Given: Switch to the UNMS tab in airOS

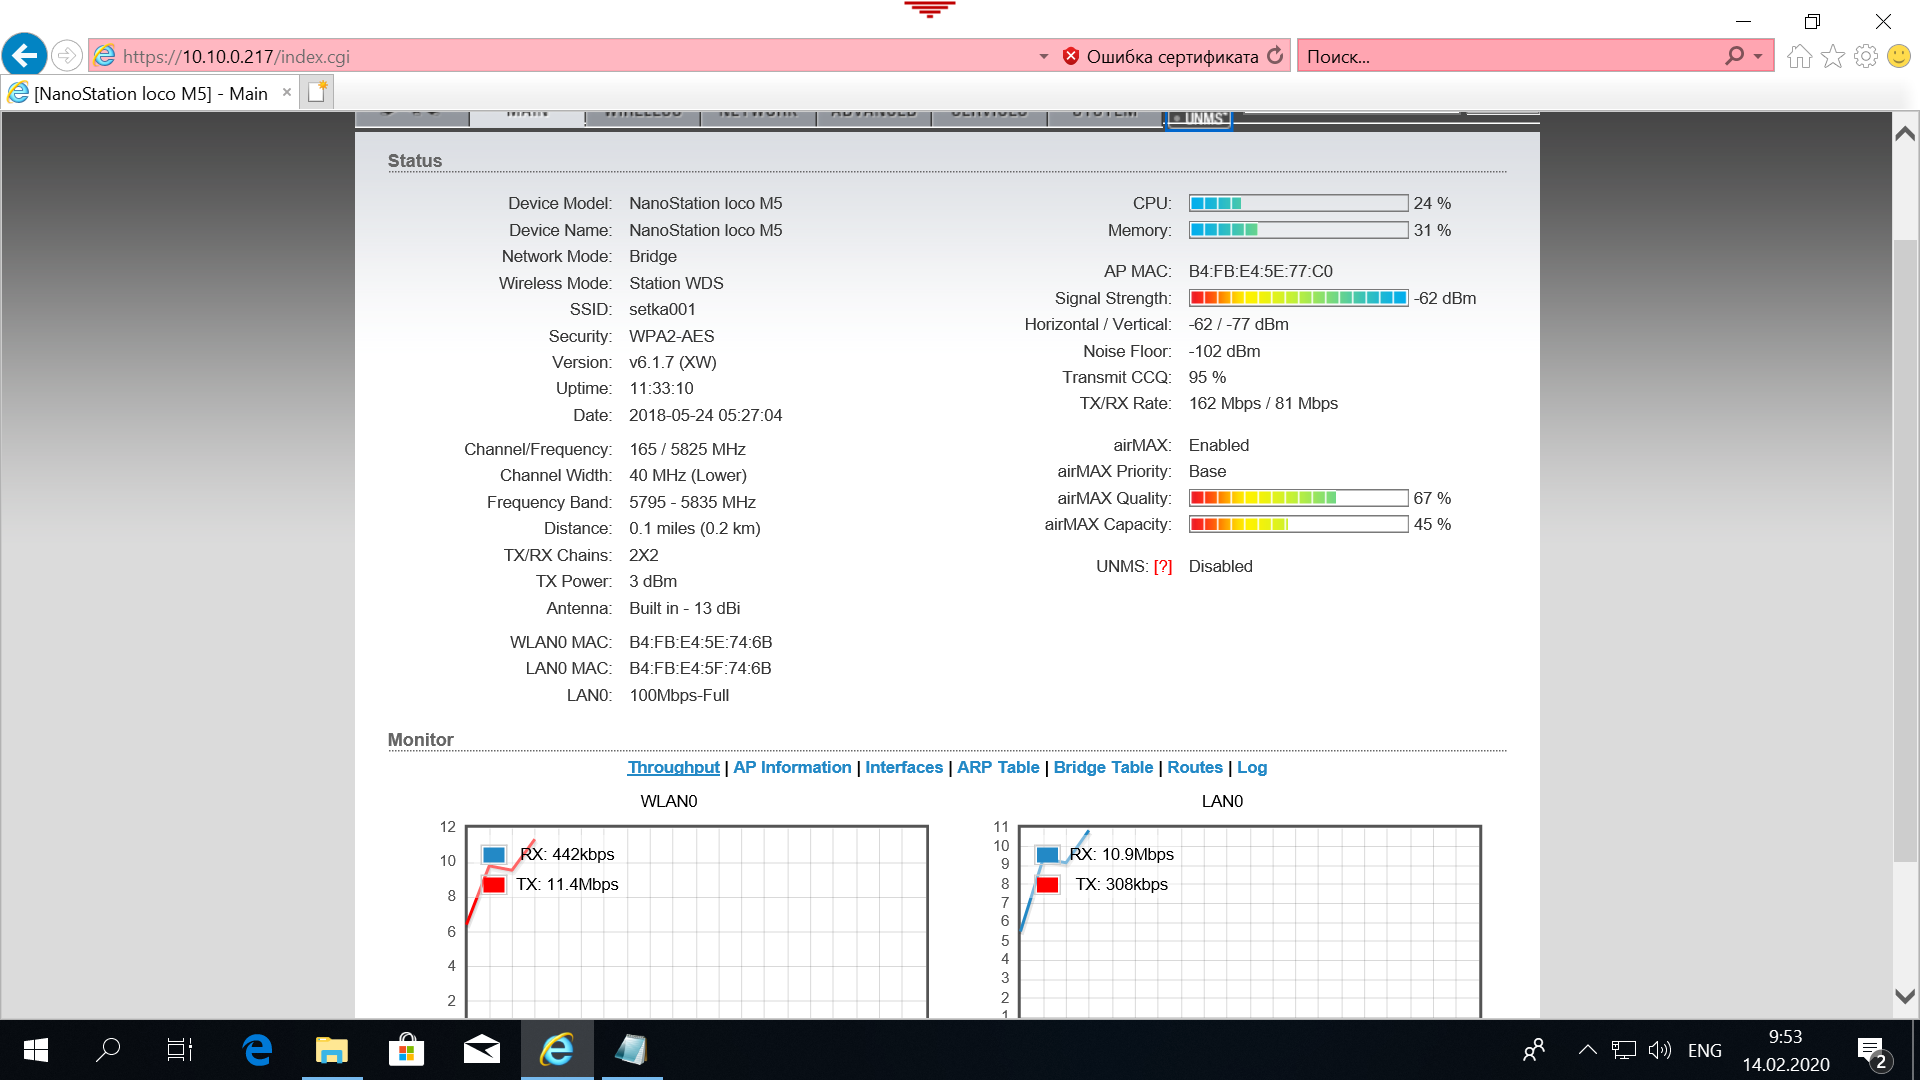Looking at the screenshot, I should click(1199, 118).
